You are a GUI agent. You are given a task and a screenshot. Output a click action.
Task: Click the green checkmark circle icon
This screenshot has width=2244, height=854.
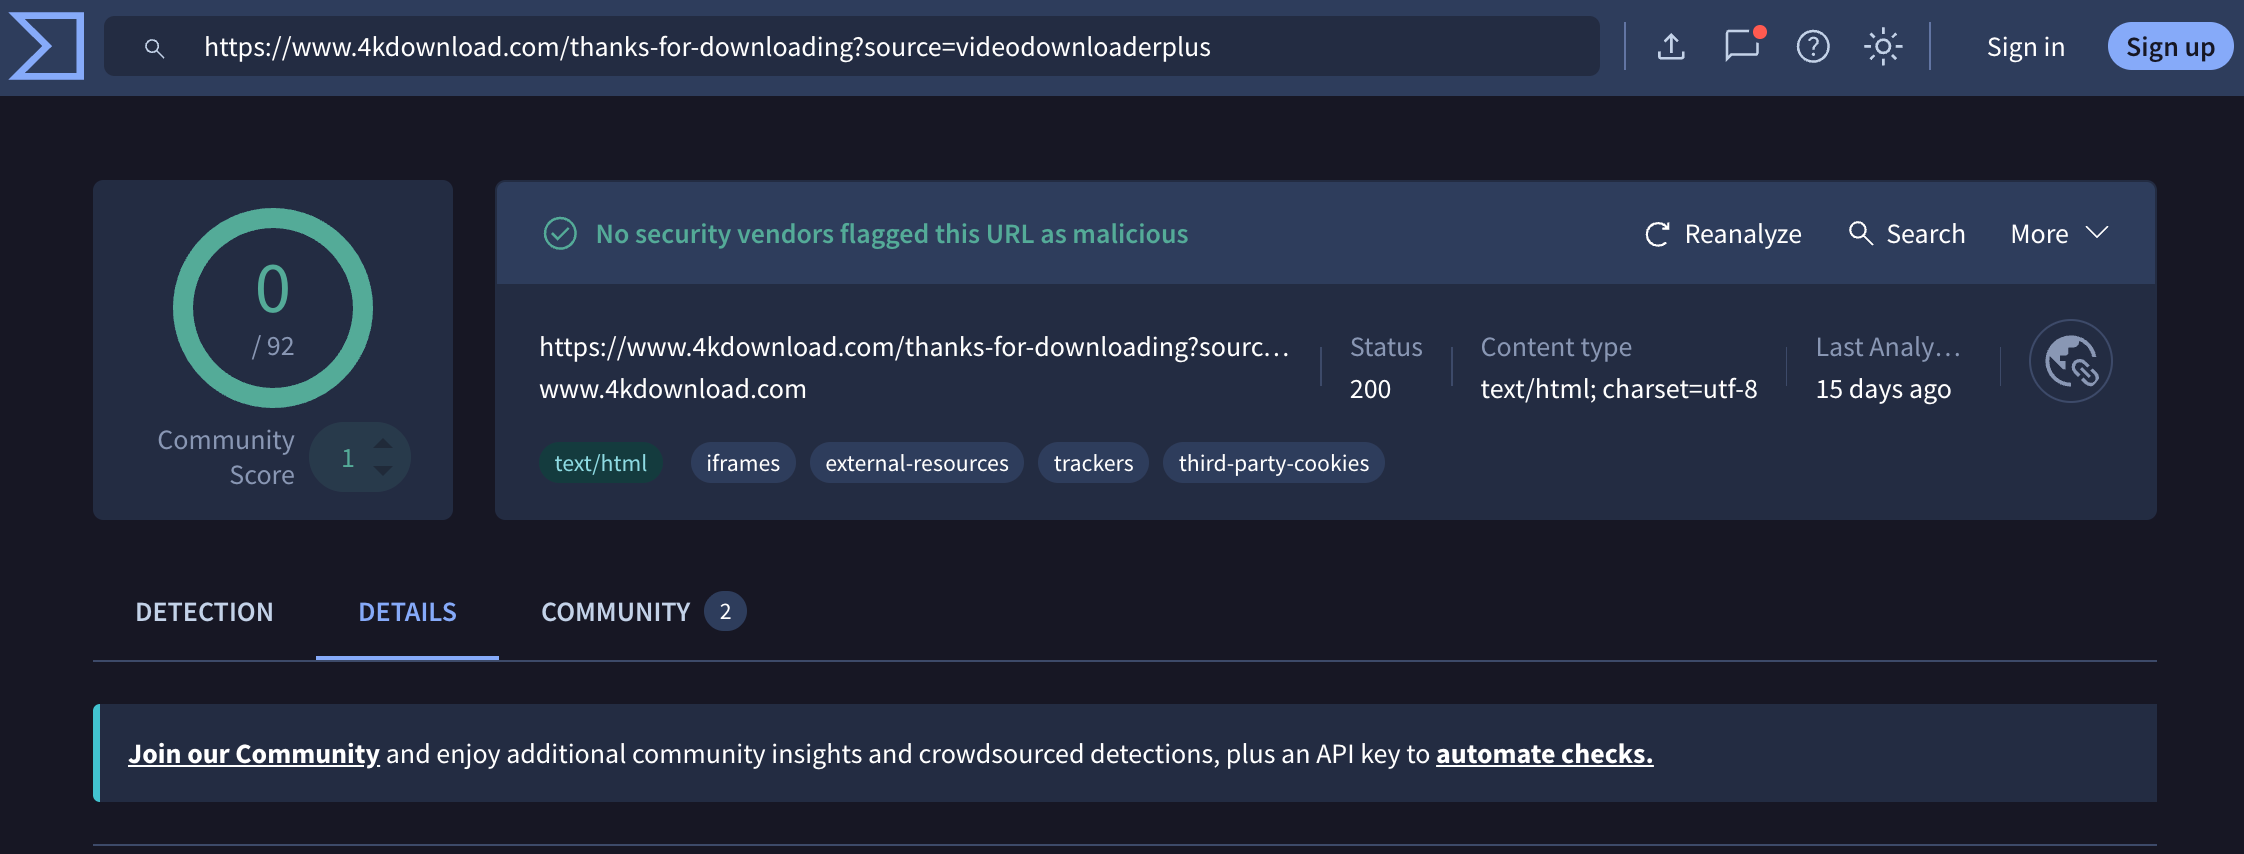pyautogui.click(x=560, y=234)
